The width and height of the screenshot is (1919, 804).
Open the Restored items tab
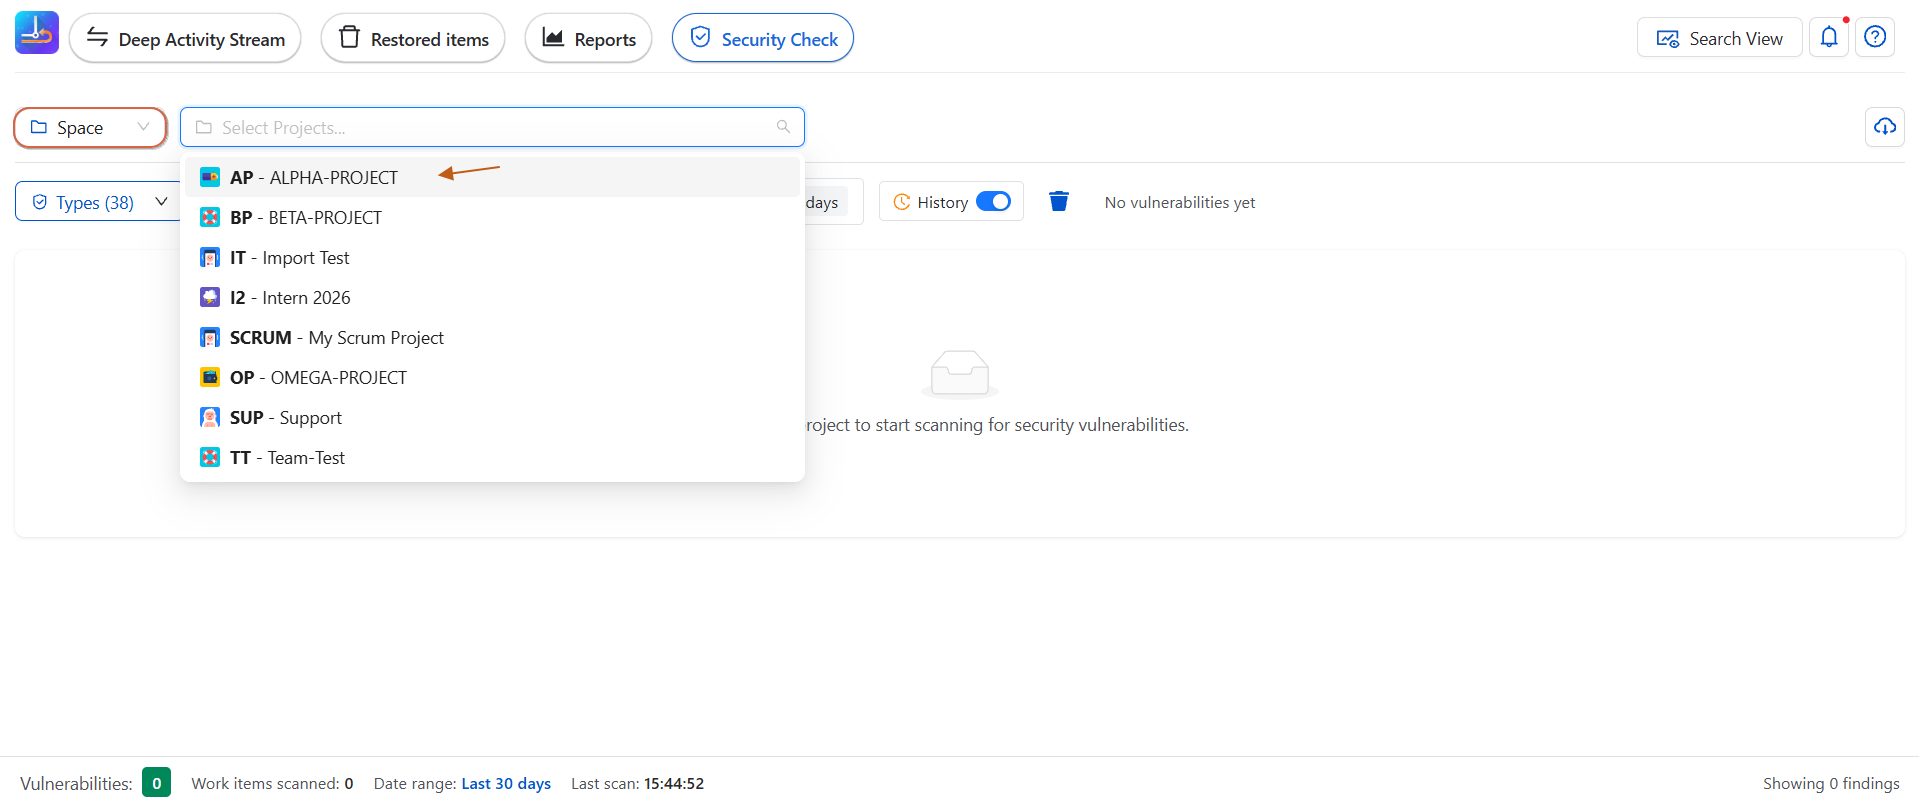click(x=413, y=38)
